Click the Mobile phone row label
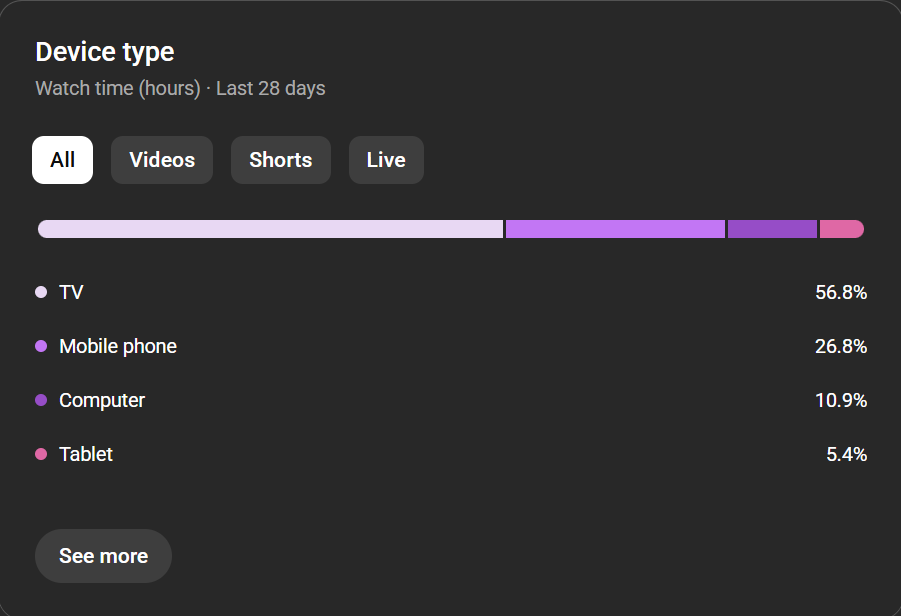The image size is (901, 616). [x=118, y=346]
